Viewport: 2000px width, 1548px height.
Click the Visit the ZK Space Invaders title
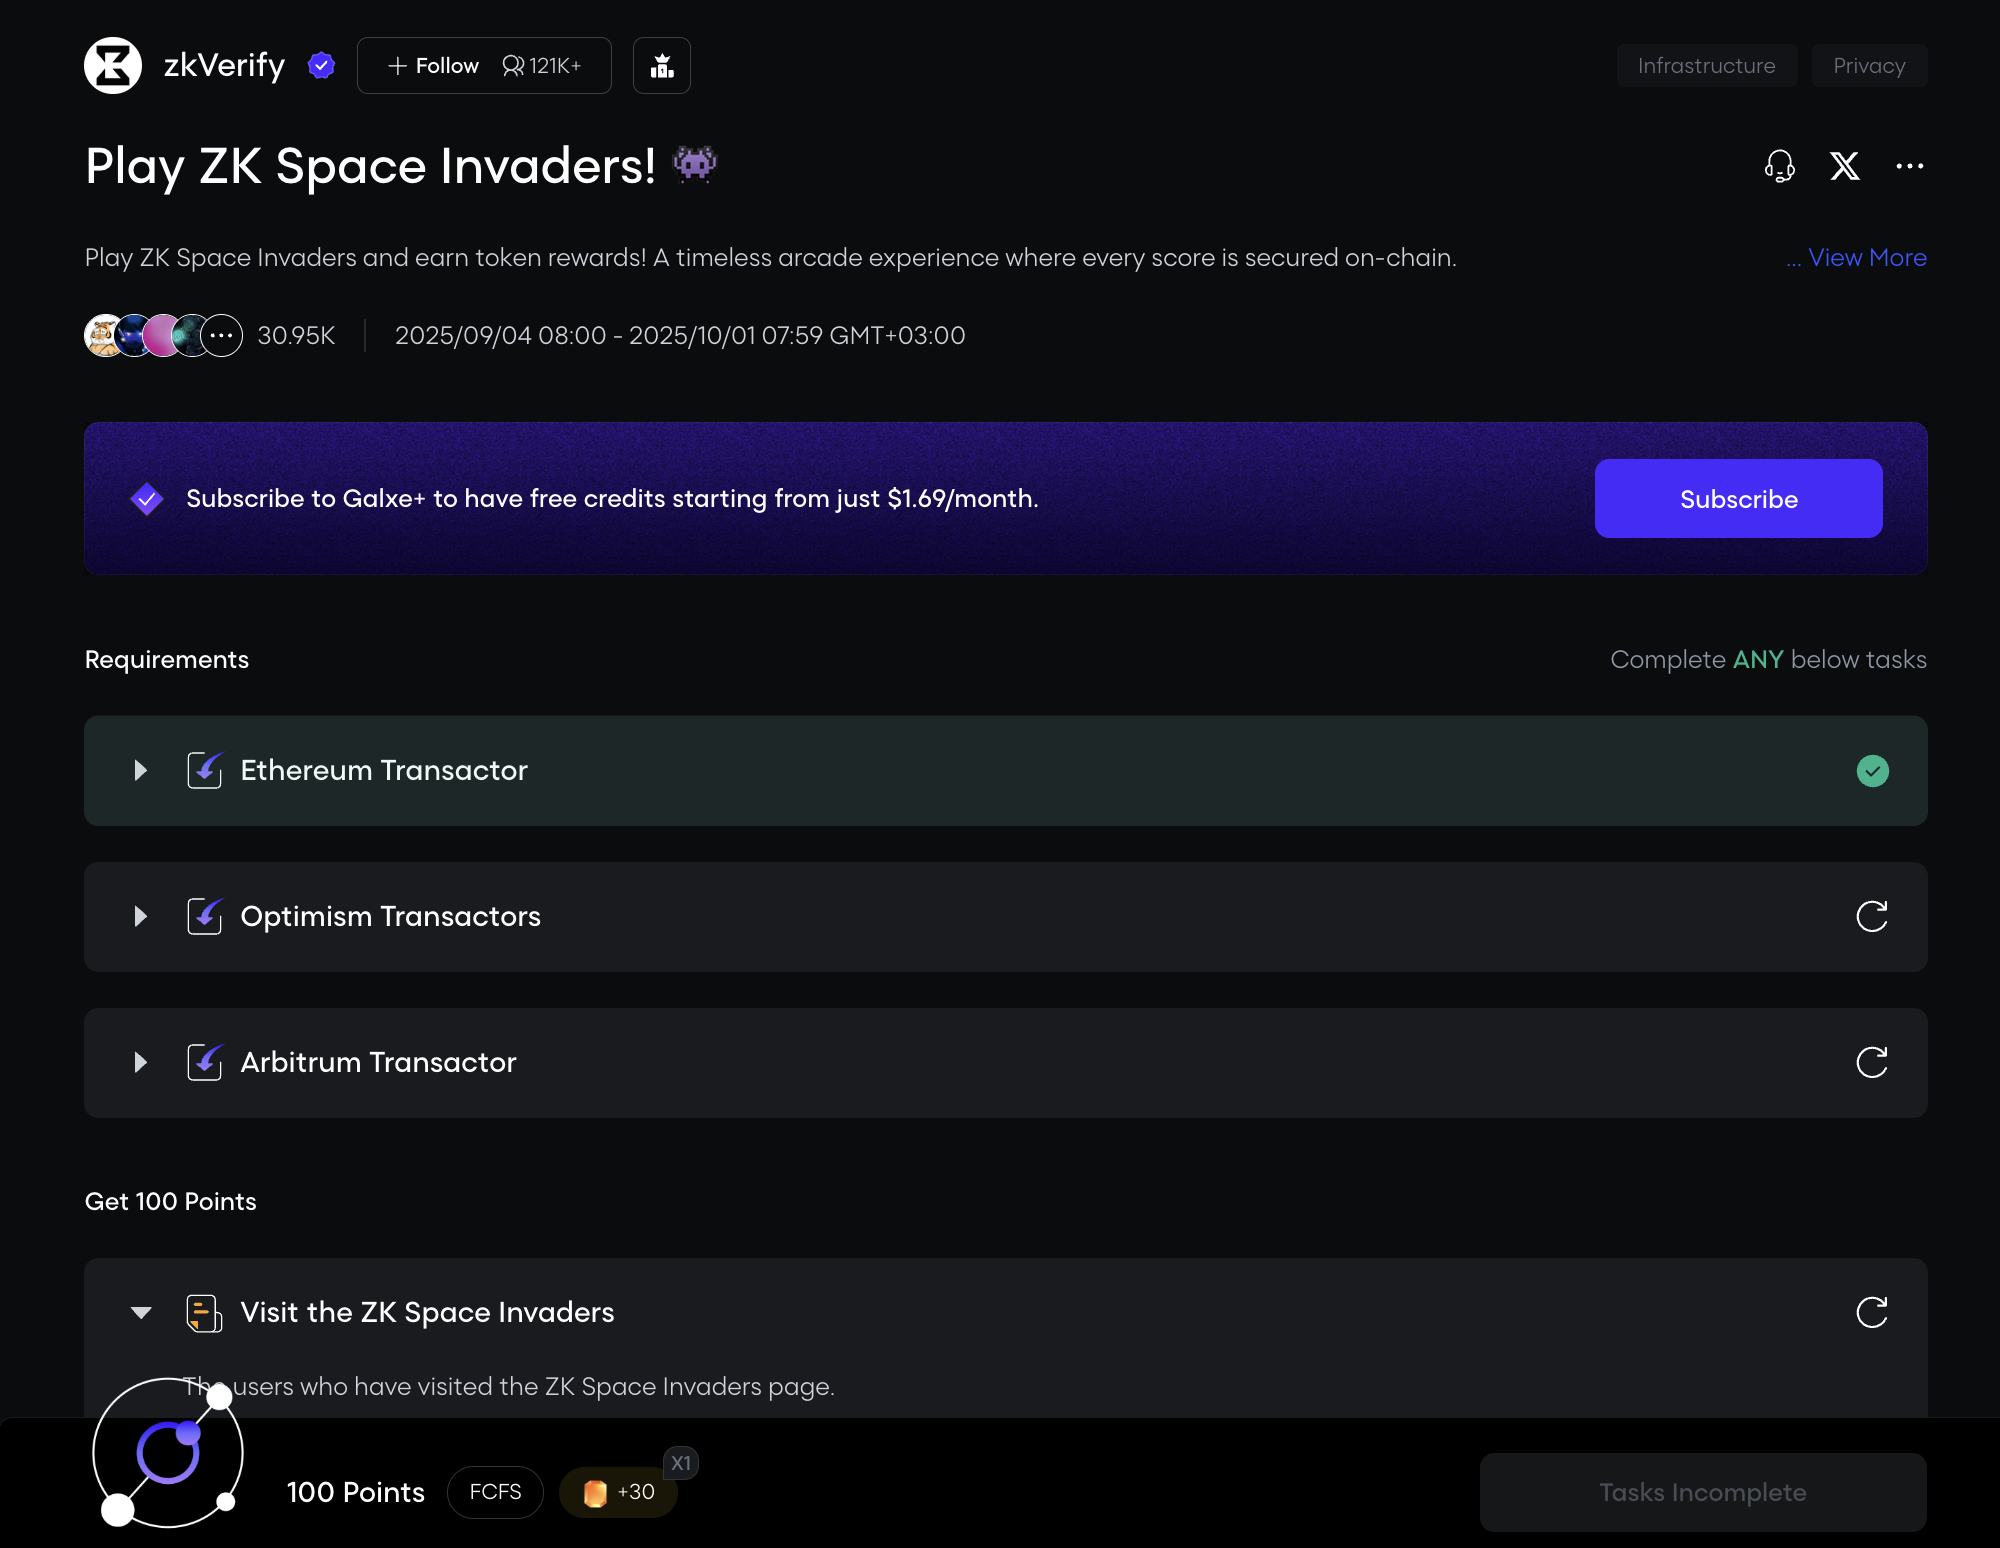click(x=428, y=1312)
